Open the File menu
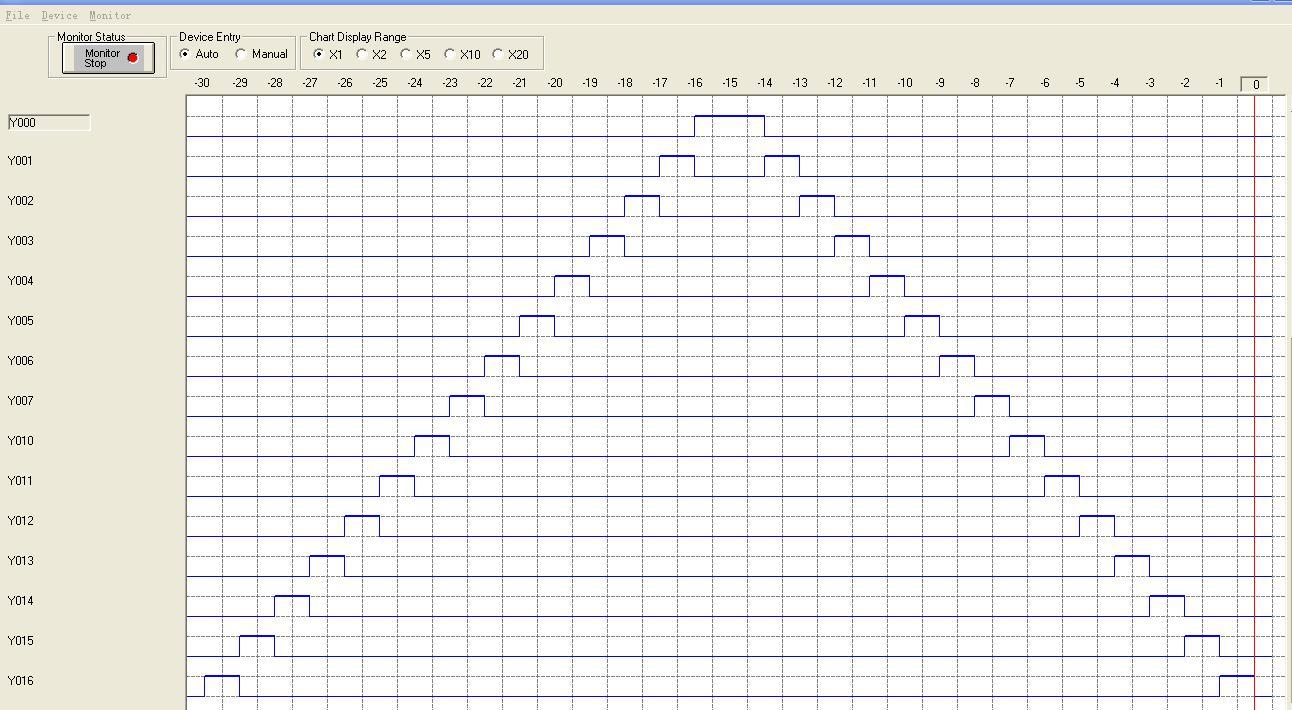 [x=18, y=16]
